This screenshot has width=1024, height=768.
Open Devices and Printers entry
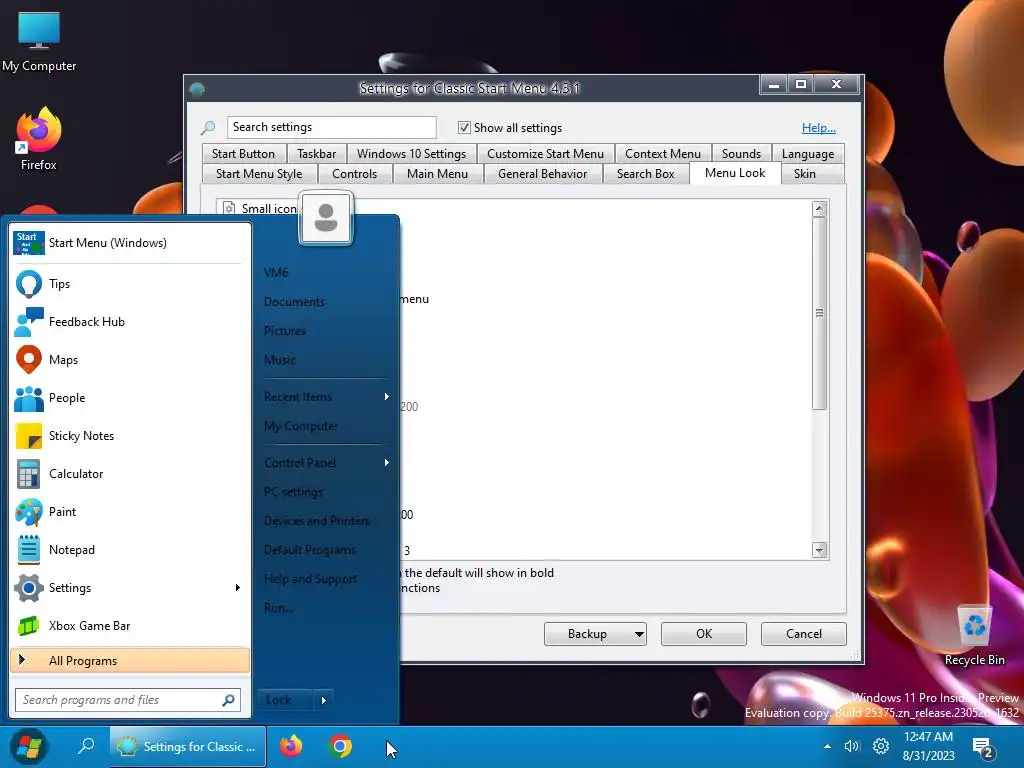click(x=317, y=520)
